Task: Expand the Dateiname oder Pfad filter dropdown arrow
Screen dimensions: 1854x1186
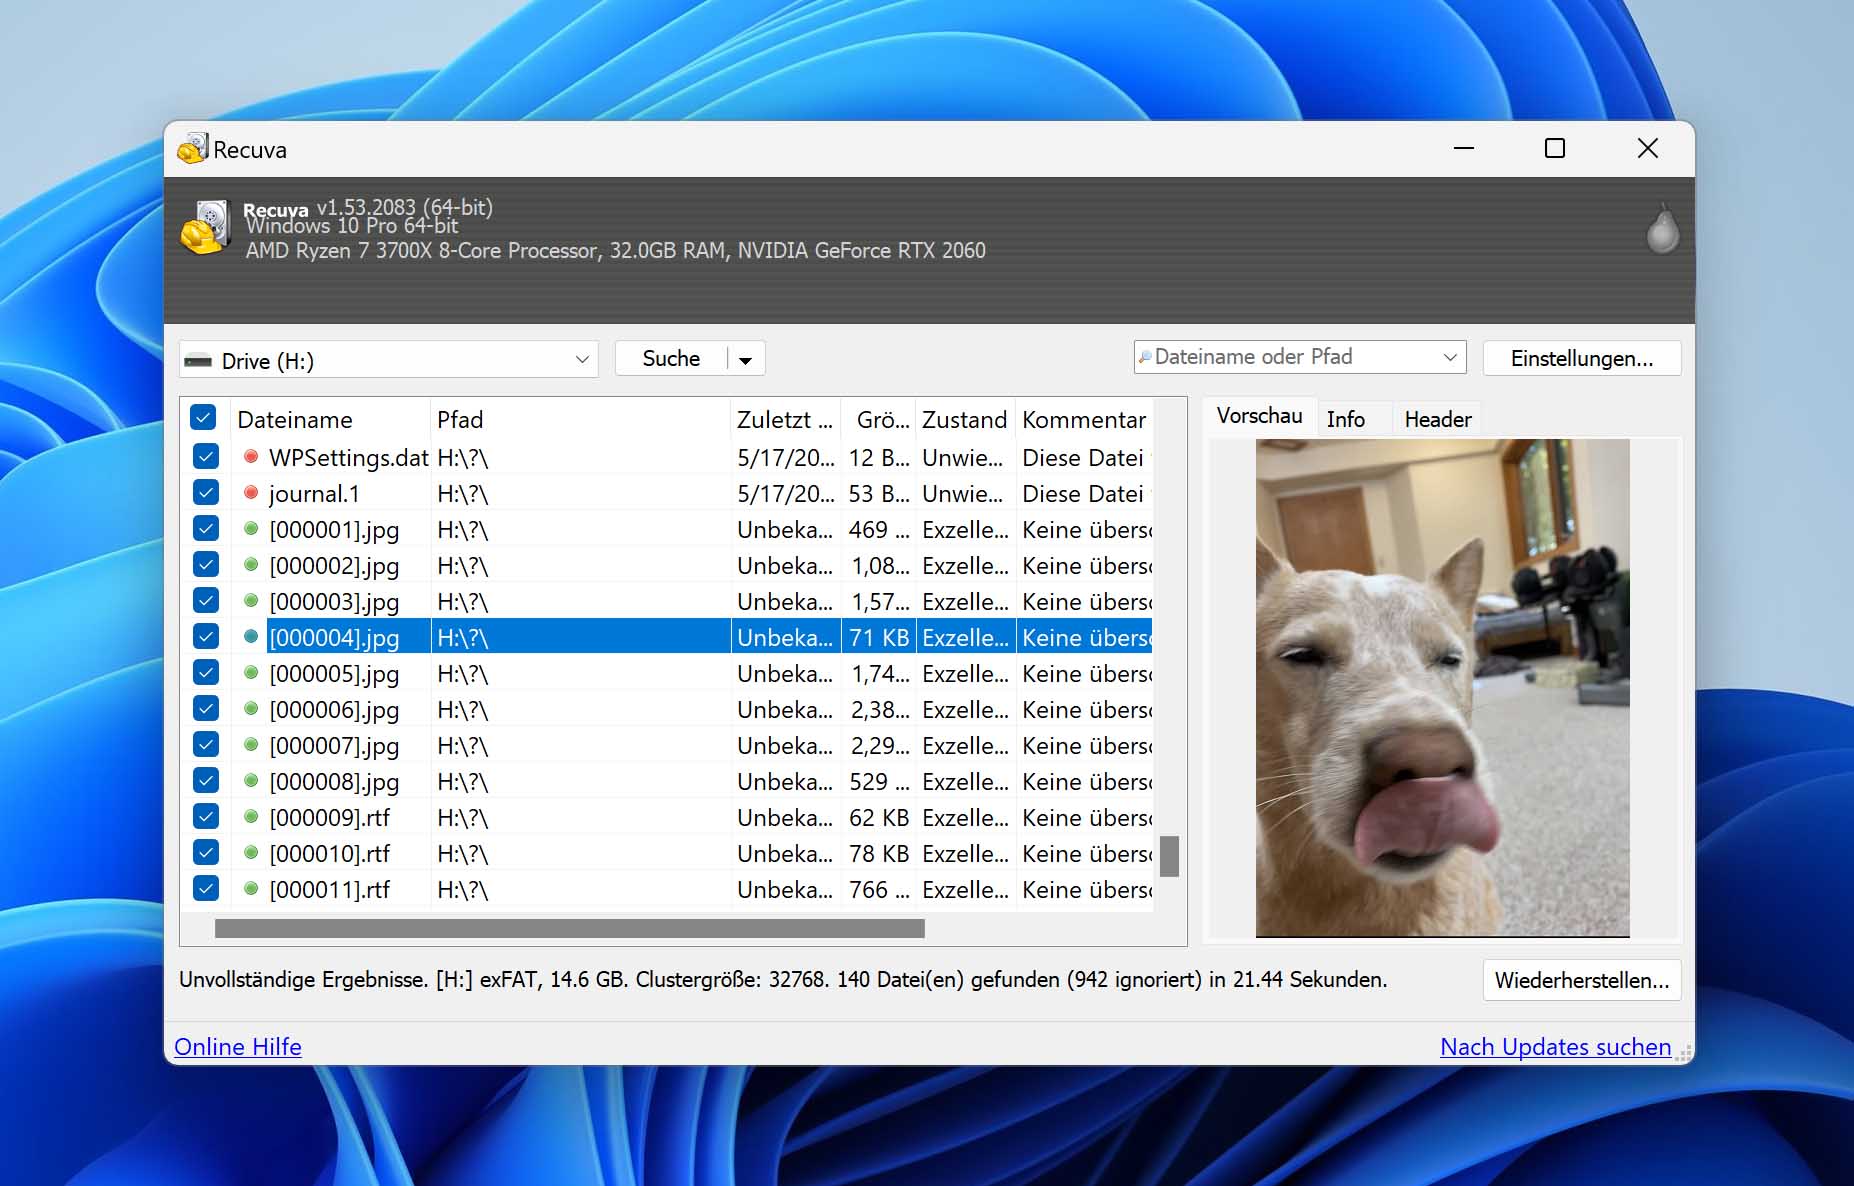Action: click(x=1450, y=357)
